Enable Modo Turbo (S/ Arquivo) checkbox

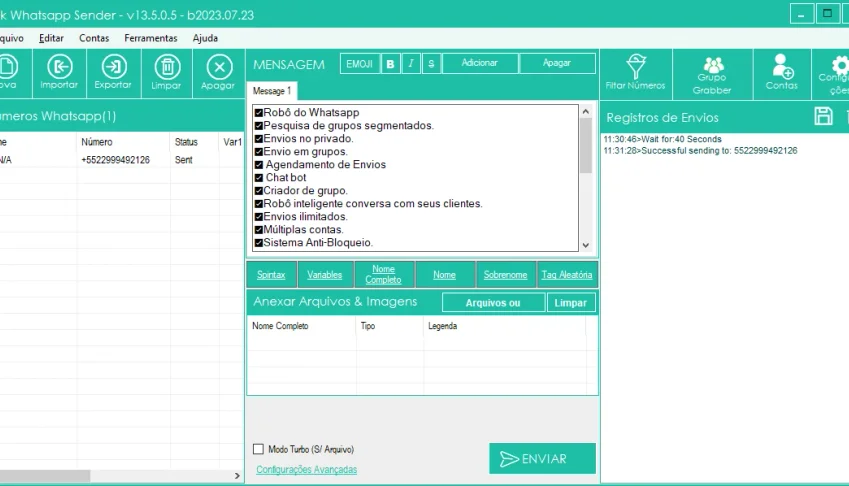[258, 449]
